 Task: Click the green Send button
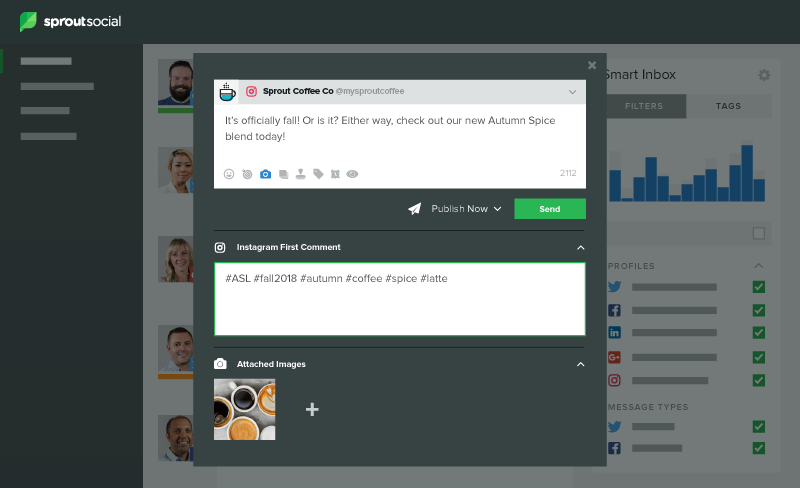[x=550, y=209]
